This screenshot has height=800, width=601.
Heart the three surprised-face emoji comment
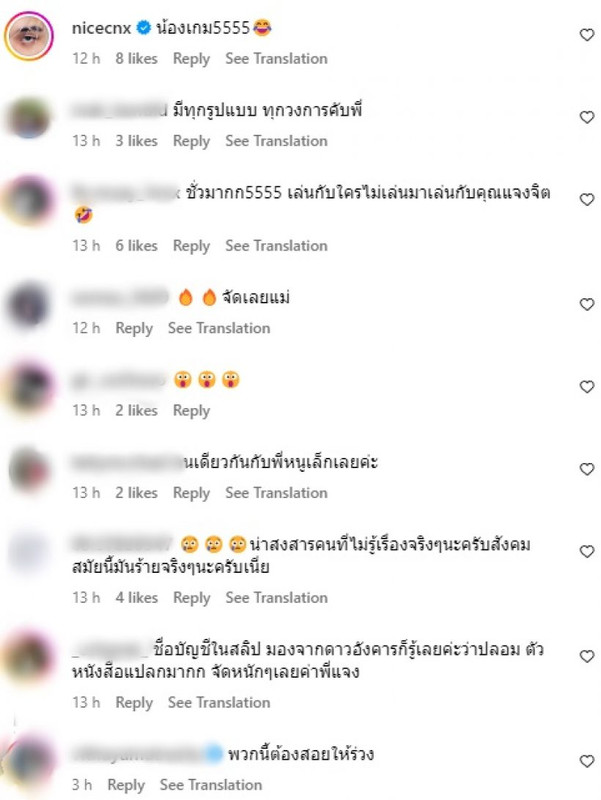pyautogui.click(x=587, y=387)
